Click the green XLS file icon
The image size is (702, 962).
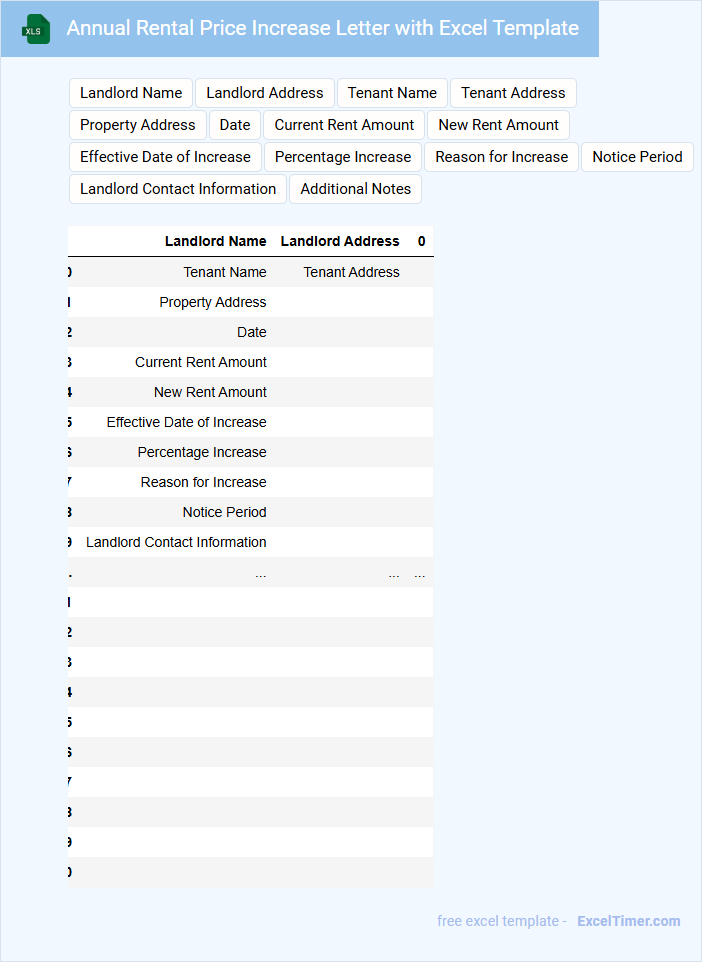point(36,29)
